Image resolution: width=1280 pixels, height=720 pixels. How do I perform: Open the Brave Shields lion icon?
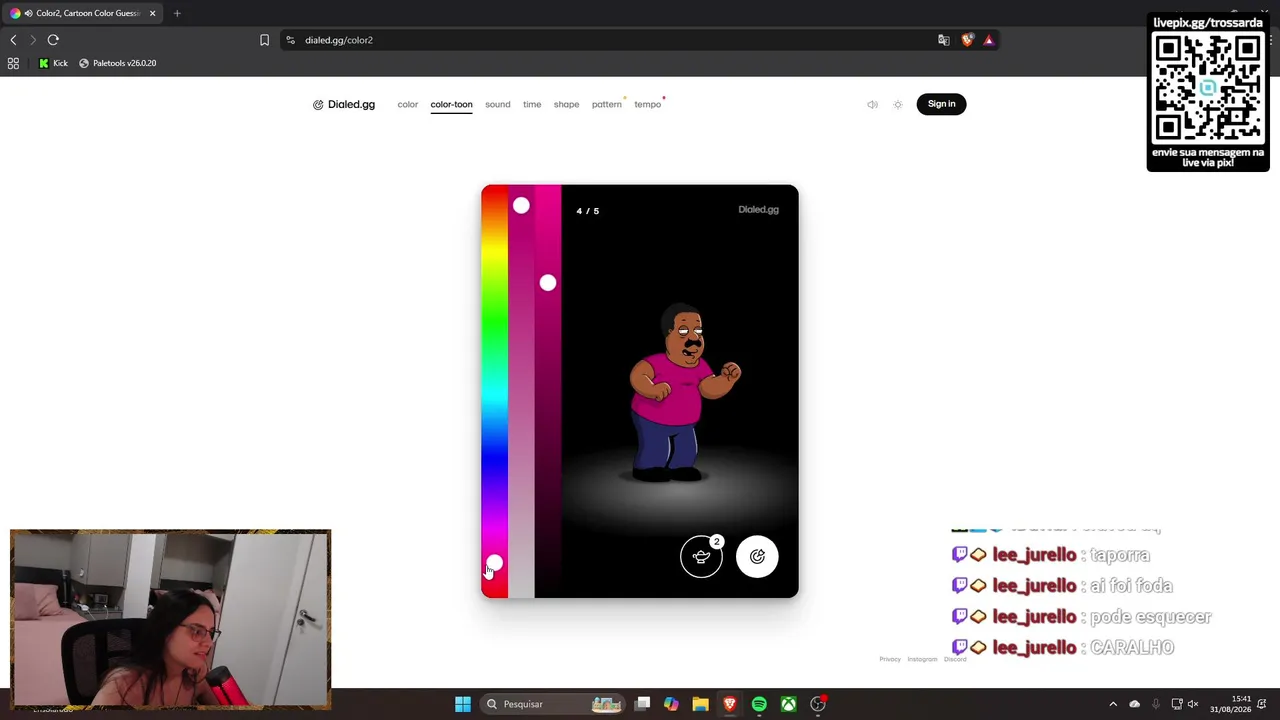(967, 40)
